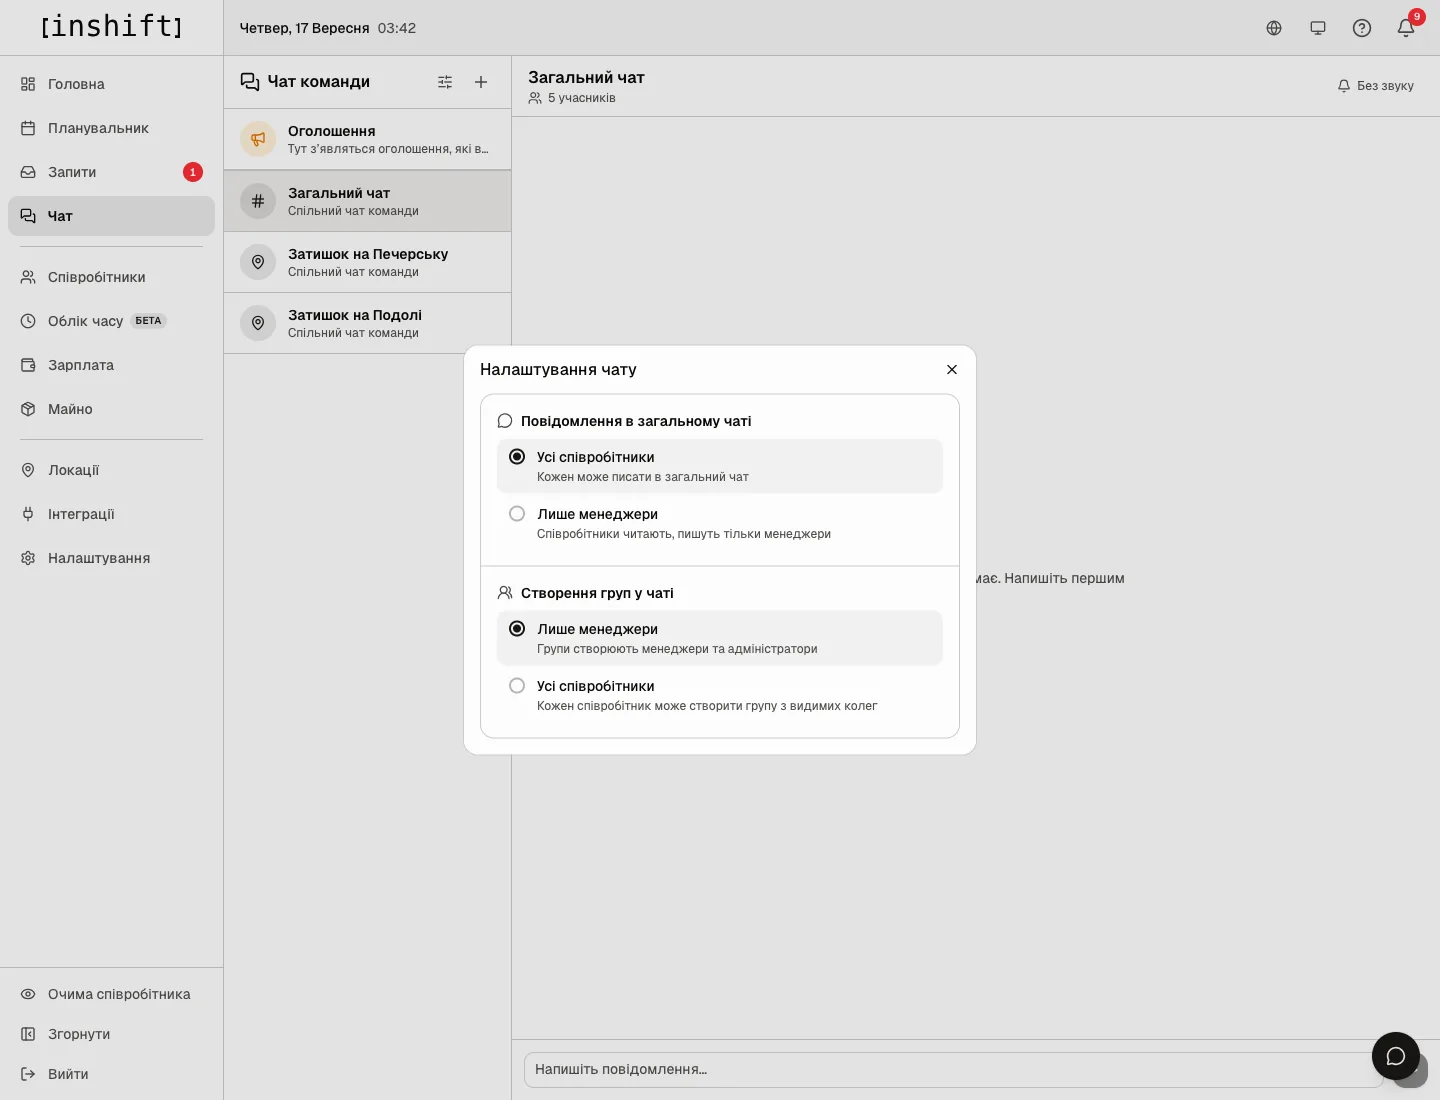This screenshot has height=1100, width=1440.
Task: Open Запити section with badge
Action: tap(111, 172)
